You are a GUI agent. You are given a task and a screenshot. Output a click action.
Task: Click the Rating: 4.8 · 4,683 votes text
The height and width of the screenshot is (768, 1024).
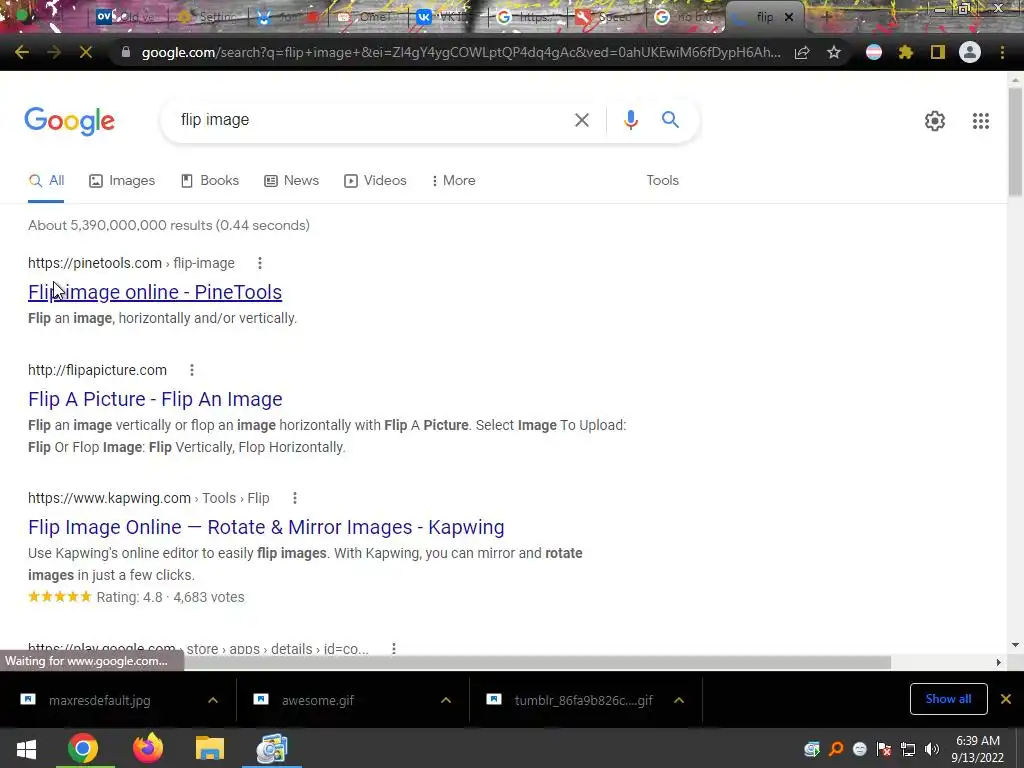tap(170, 597)
